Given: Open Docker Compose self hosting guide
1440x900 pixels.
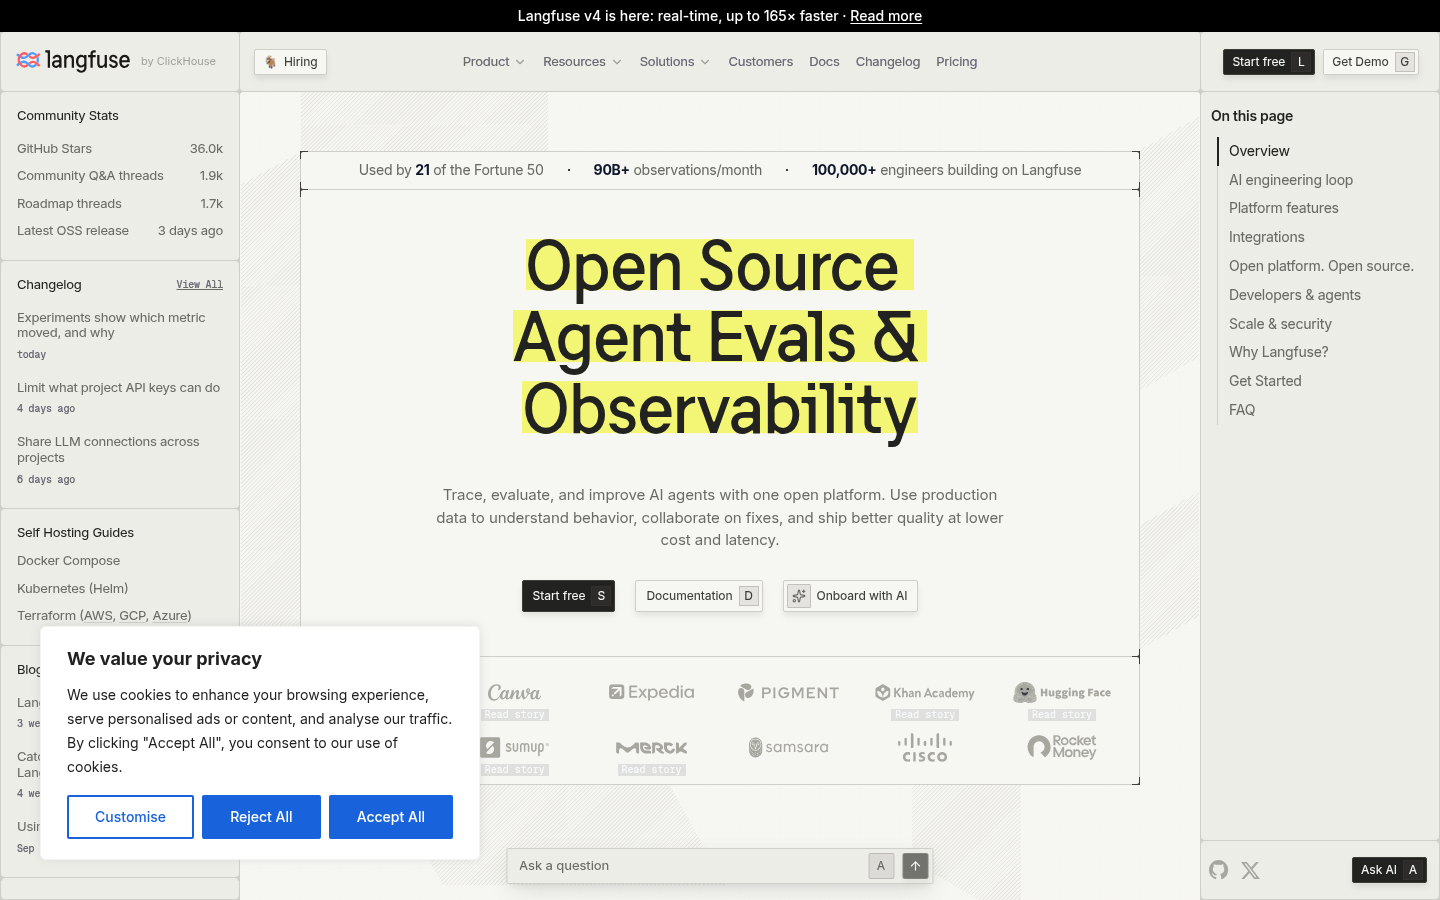Looking at the screenshot, I should (68, 561).
